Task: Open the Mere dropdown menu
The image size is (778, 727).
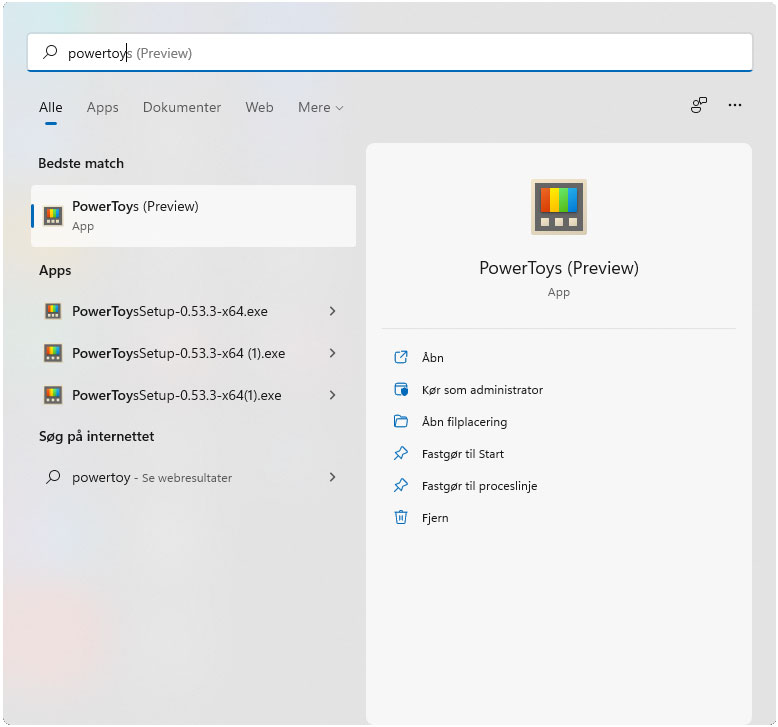Action: tap(321, 107)
